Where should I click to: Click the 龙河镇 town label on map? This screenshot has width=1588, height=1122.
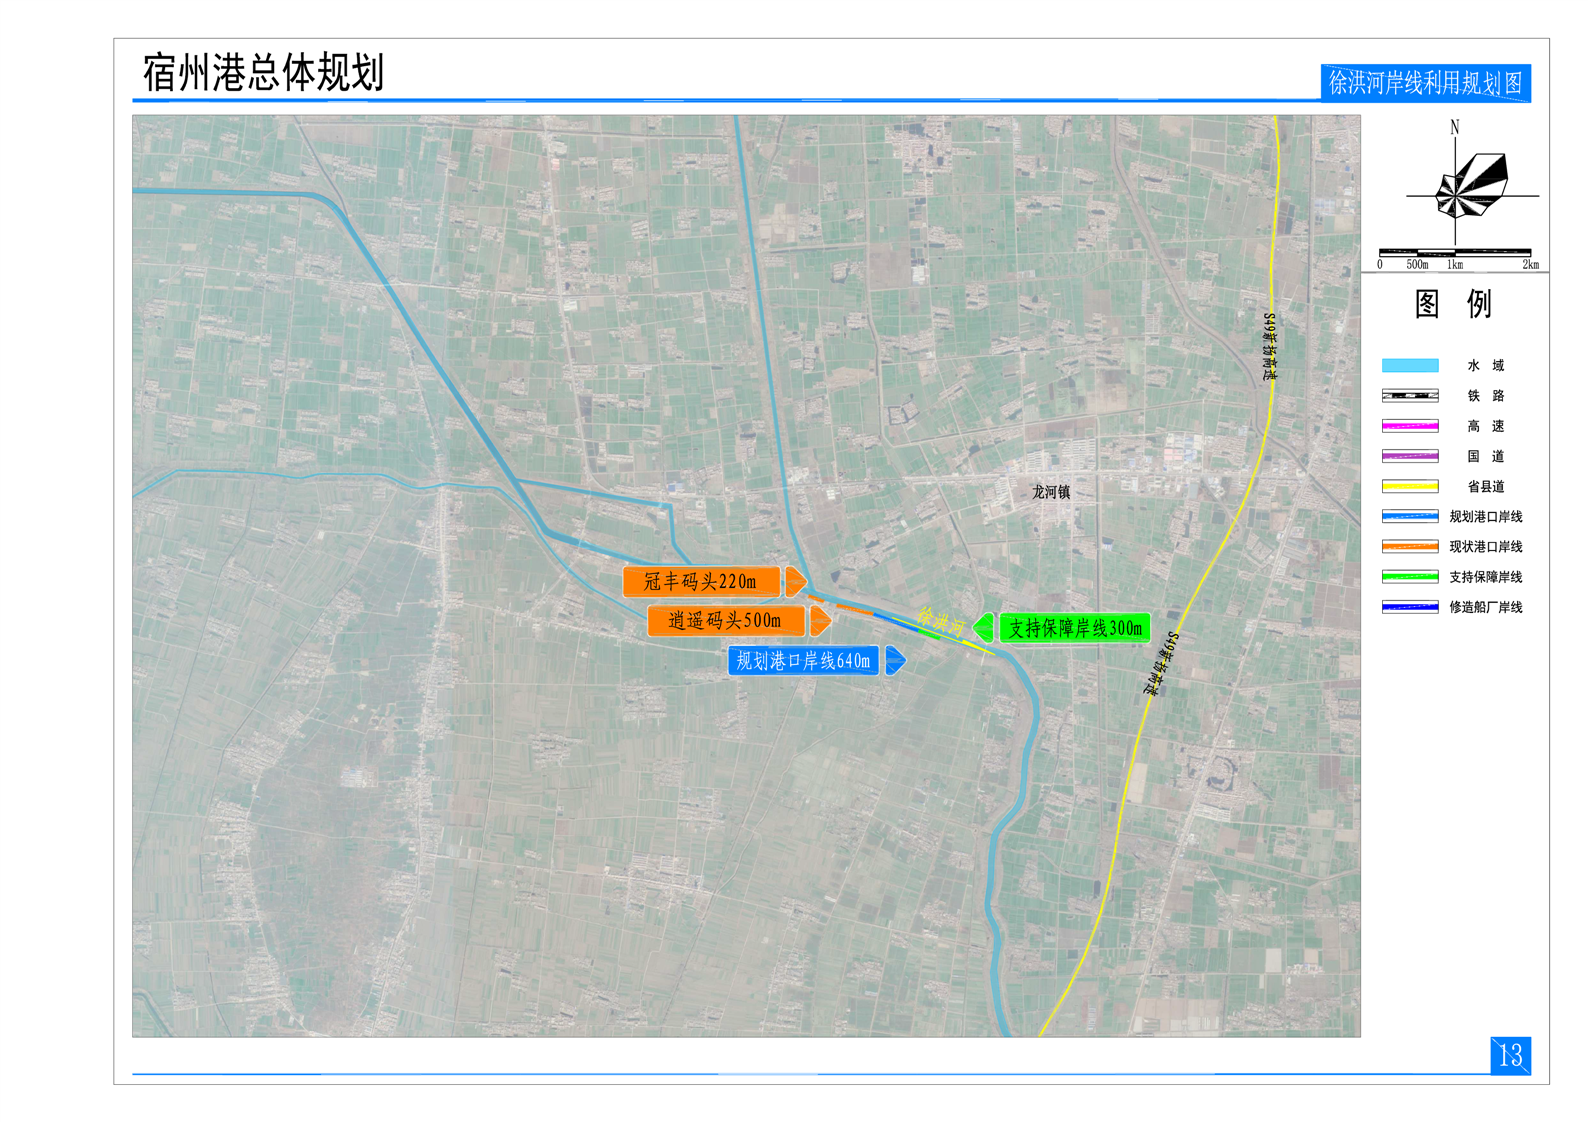coord(1051,492)
